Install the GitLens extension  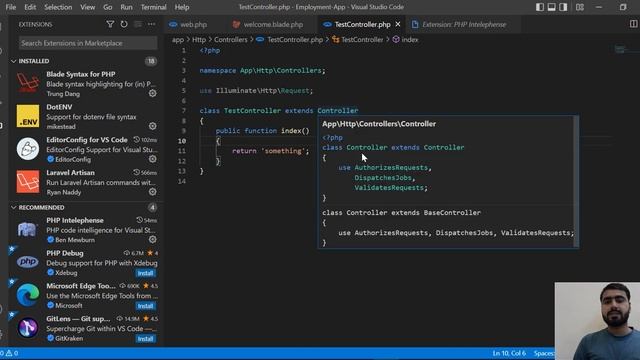pos(145,338)
